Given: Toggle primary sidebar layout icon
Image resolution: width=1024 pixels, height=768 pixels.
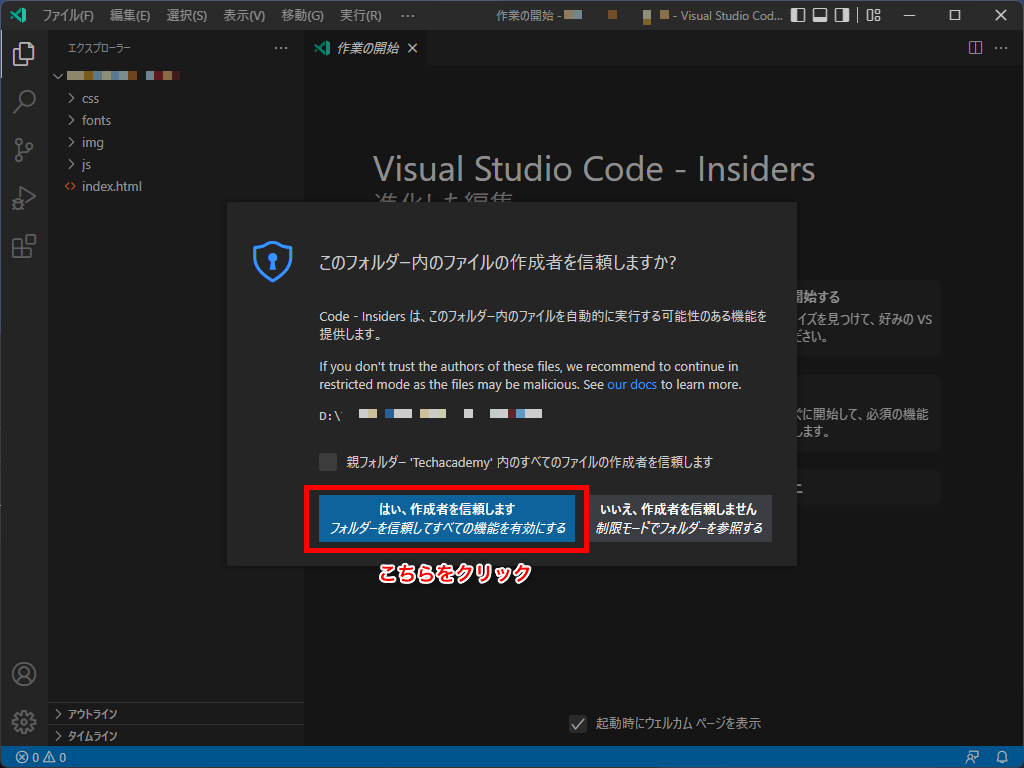Looking at the screenshot, I should coord(798,15).
